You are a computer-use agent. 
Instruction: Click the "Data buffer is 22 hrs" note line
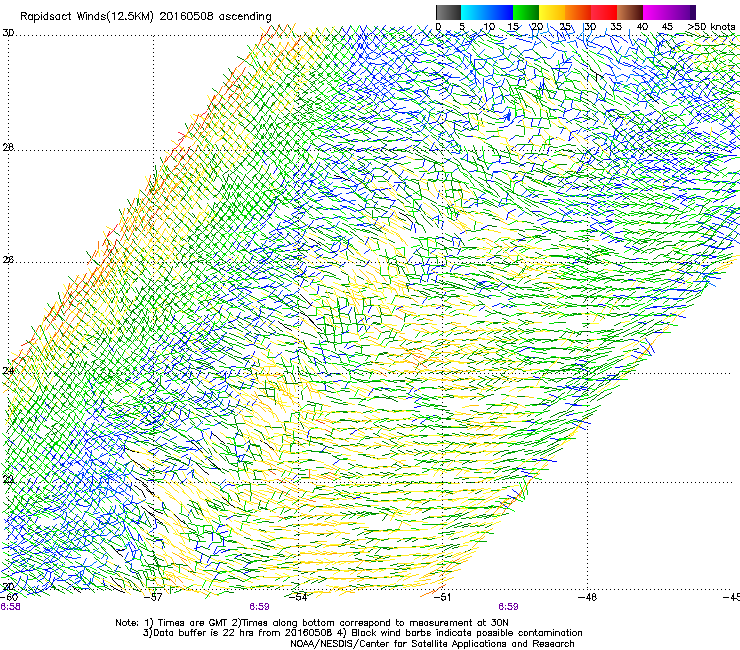tap(362, 633)
